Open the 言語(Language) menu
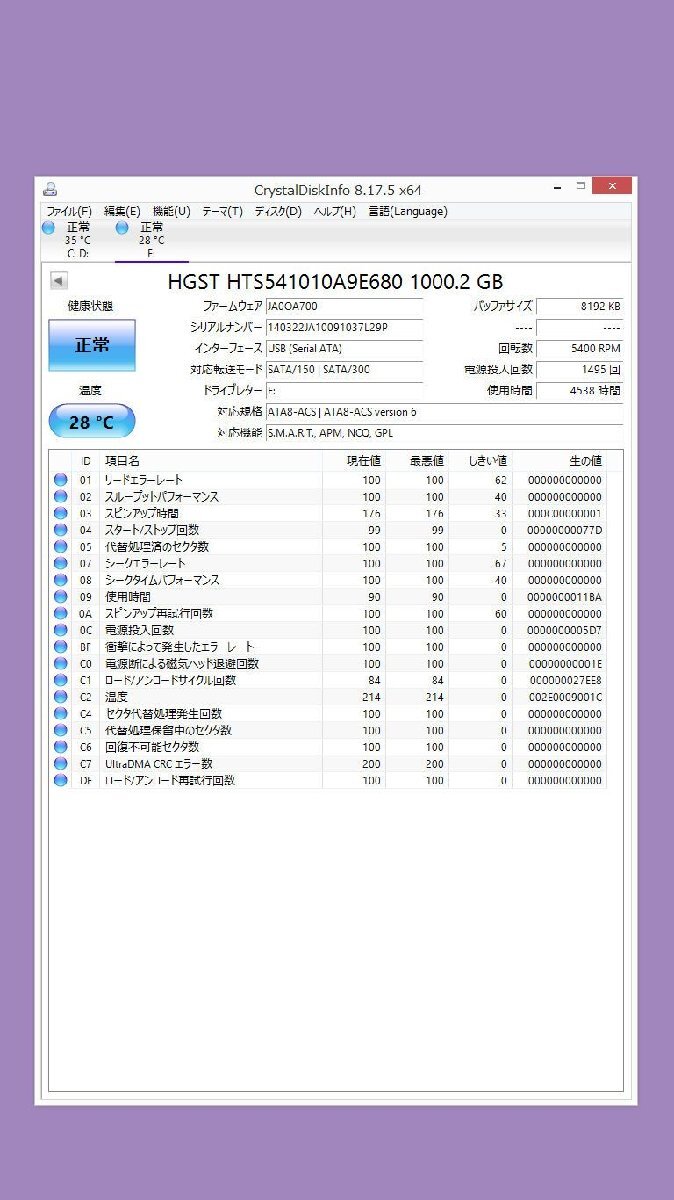The height and width of the screenshot is (1200, 674). pyautogui.click(x=407, y=211)
